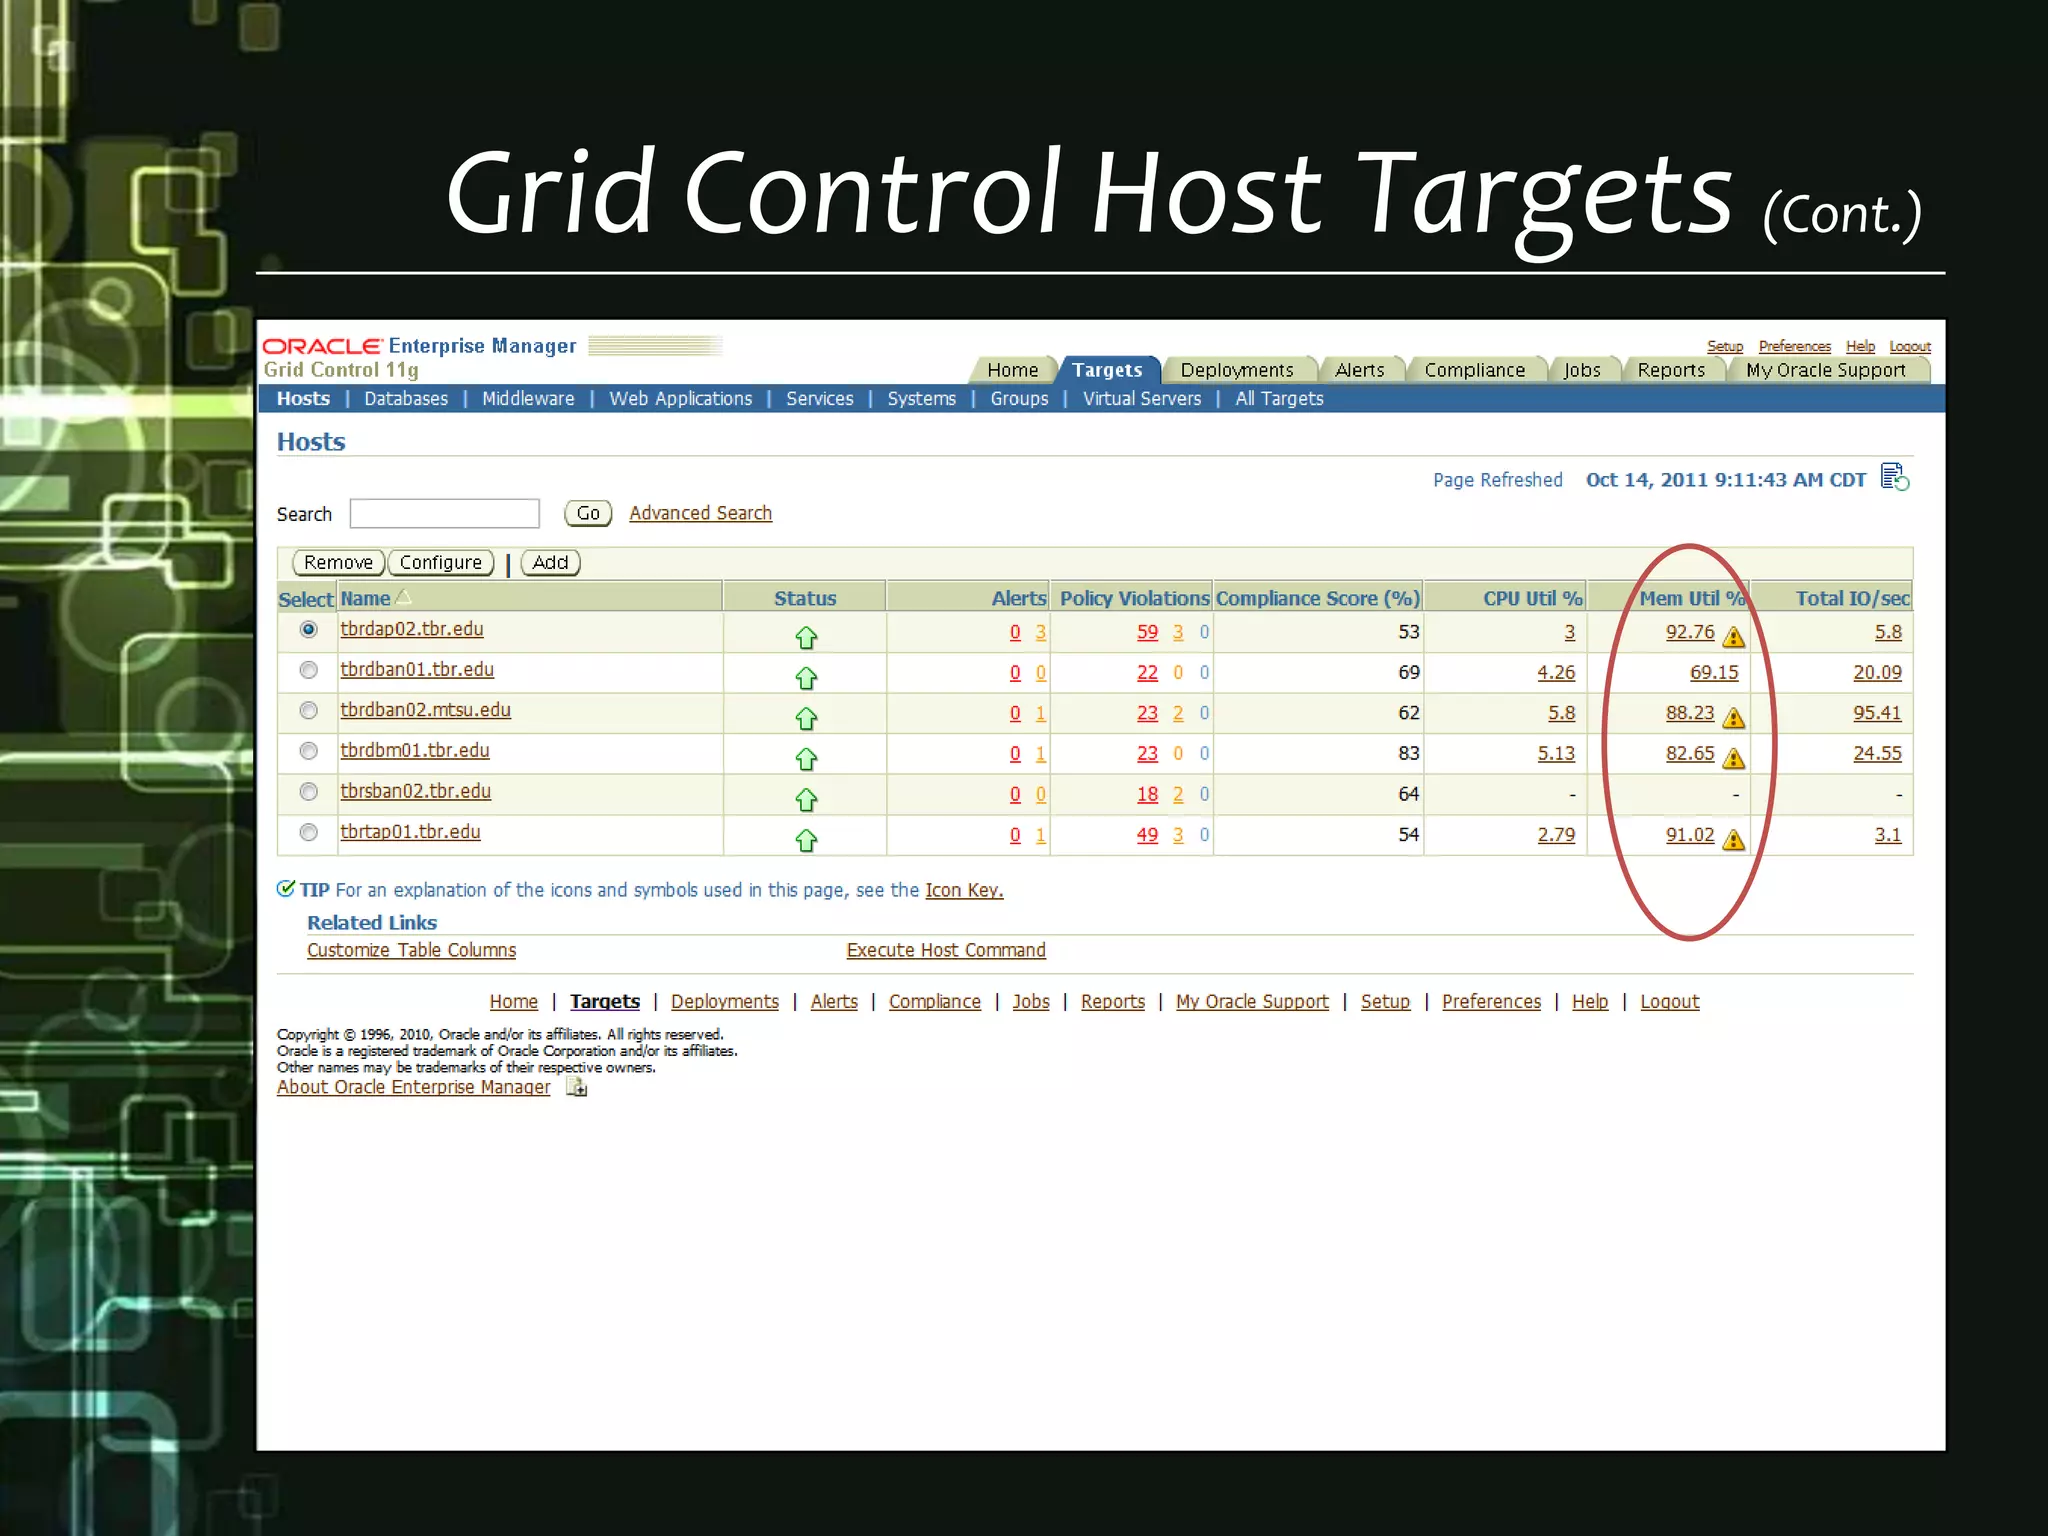Viewport: 2048px width, 1536px height.
Task: Click Logout link in top header
Action: tap(1909, 346)
